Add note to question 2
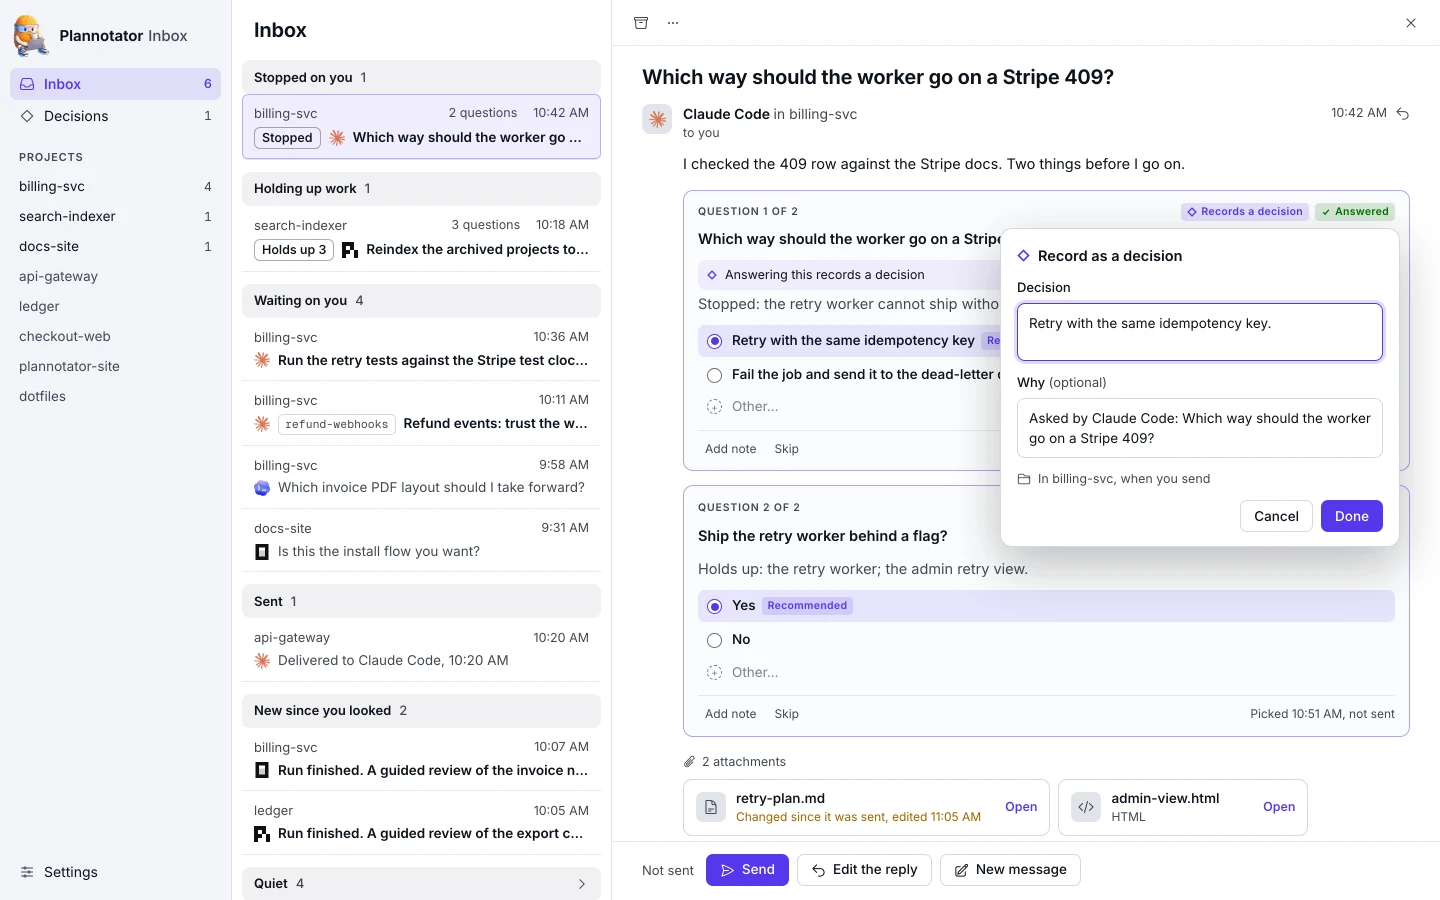The image size is (1440, 900). 730,714
